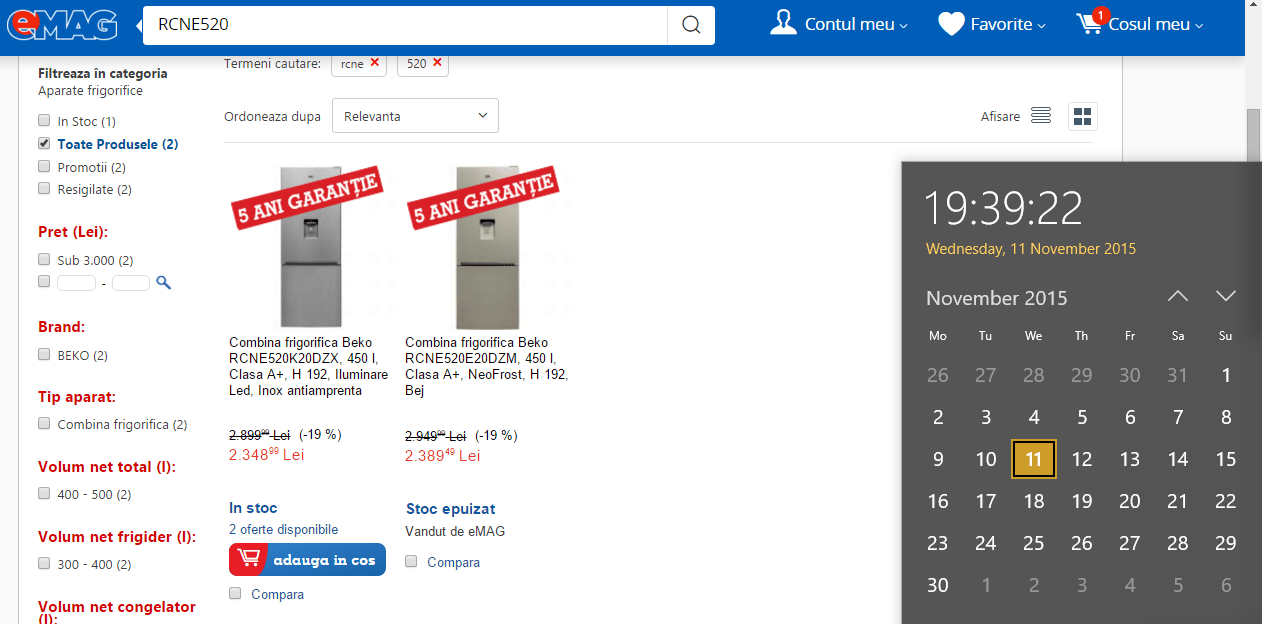The width and height of the screenshot is (1262, 624).
Task: Select November 1 in the calendar
Action: point(1226,375)
